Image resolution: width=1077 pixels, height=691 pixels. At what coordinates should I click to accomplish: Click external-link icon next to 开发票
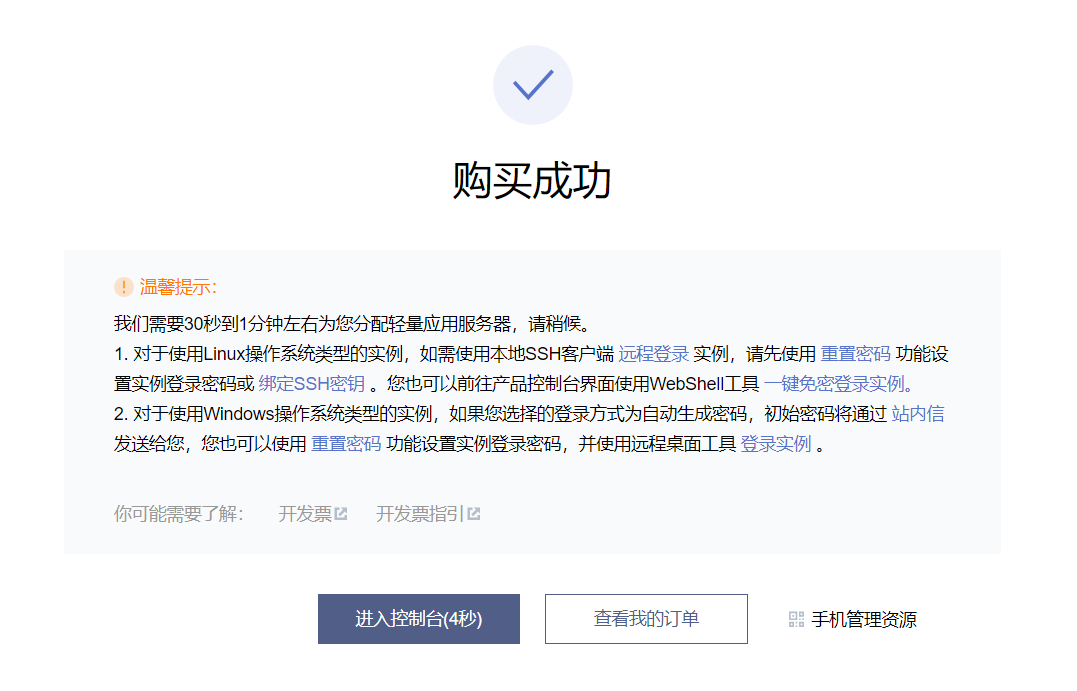coord(341,514)
